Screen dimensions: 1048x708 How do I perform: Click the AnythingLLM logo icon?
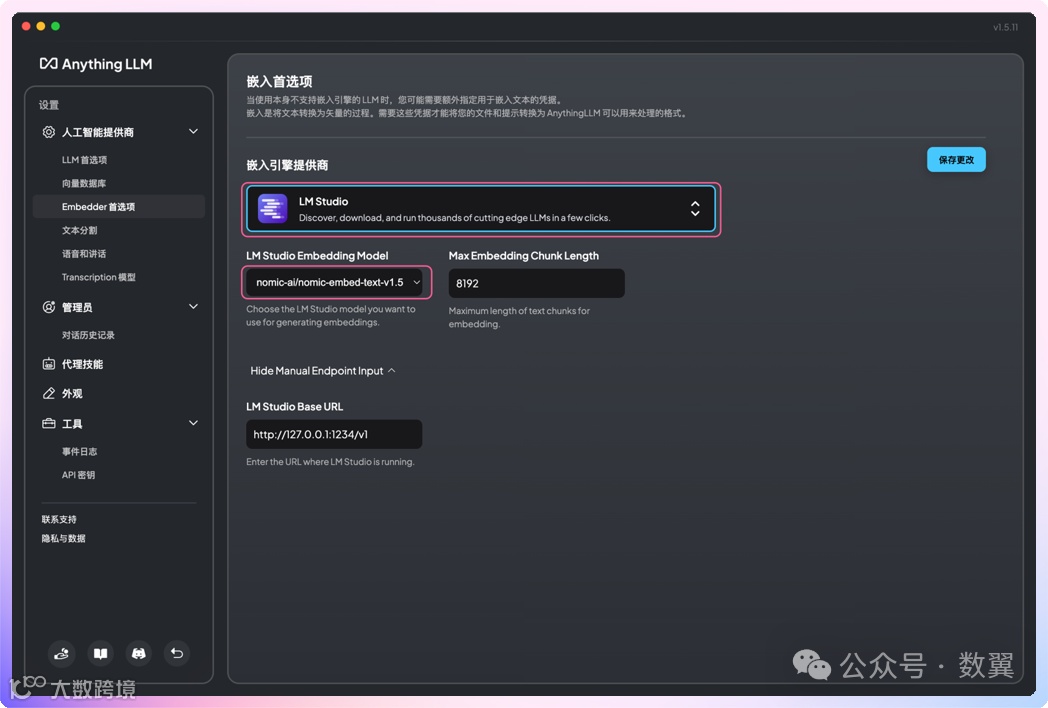click(x=48, y=64)
